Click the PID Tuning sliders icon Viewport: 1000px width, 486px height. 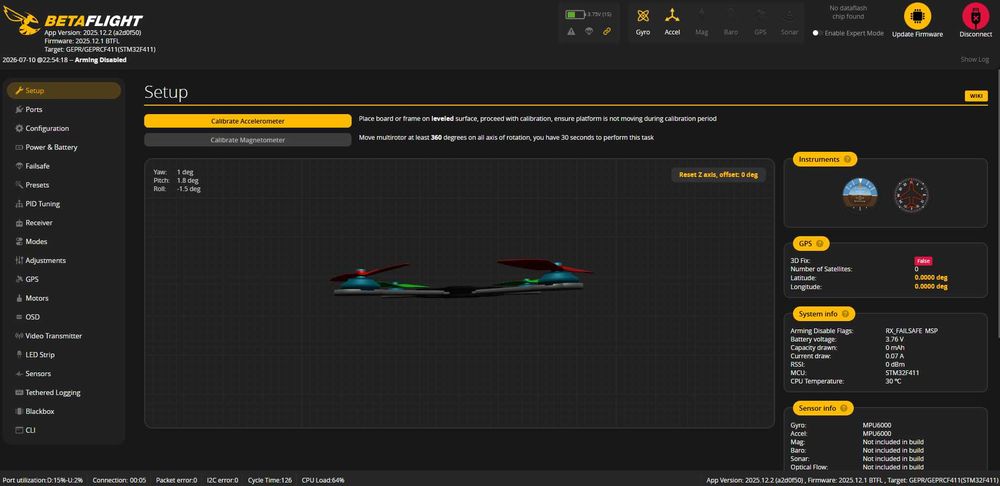(x=19, y=204)
